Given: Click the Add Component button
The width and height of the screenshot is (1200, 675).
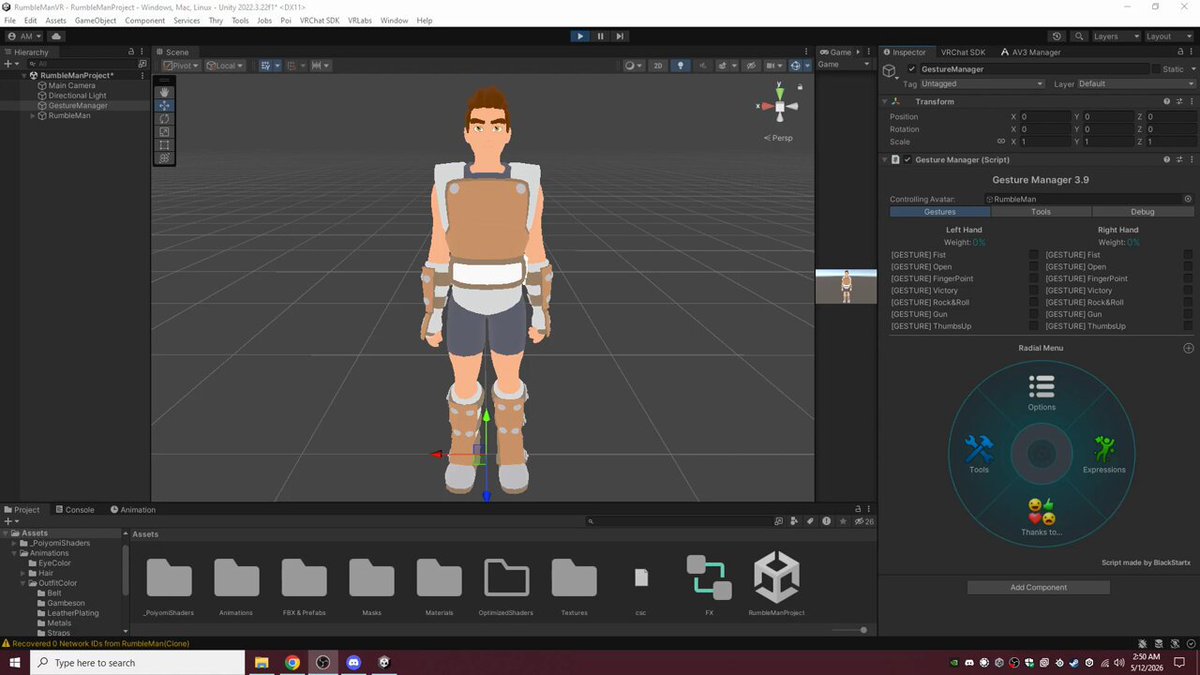Looking at the screenshot, I should 1039,587.
